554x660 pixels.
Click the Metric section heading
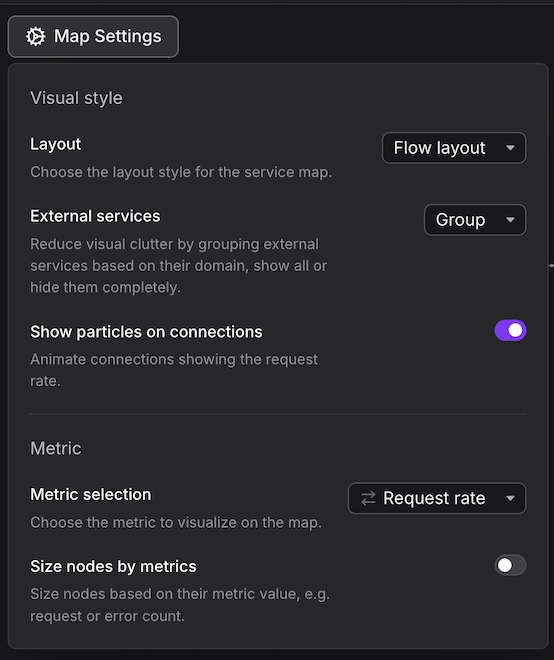56,448
